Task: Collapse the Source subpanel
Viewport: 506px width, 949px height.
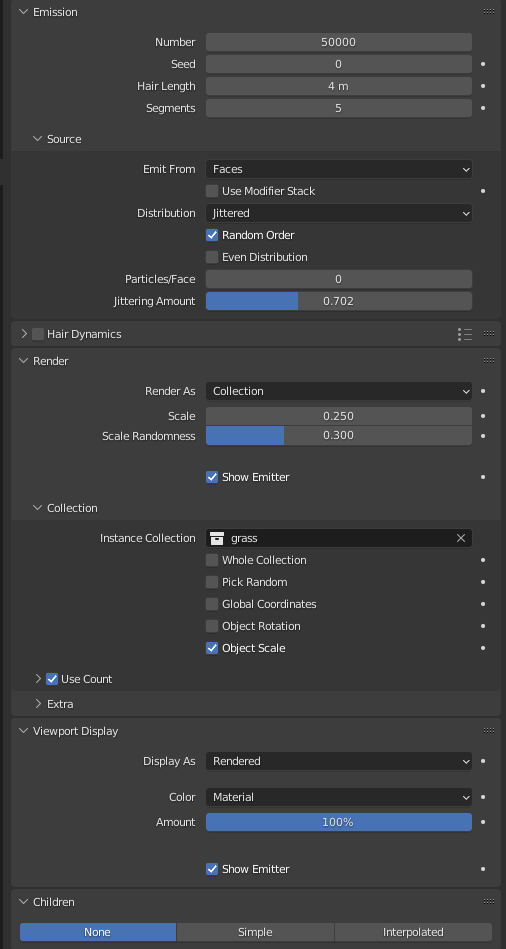Action: tap(38, 139)
